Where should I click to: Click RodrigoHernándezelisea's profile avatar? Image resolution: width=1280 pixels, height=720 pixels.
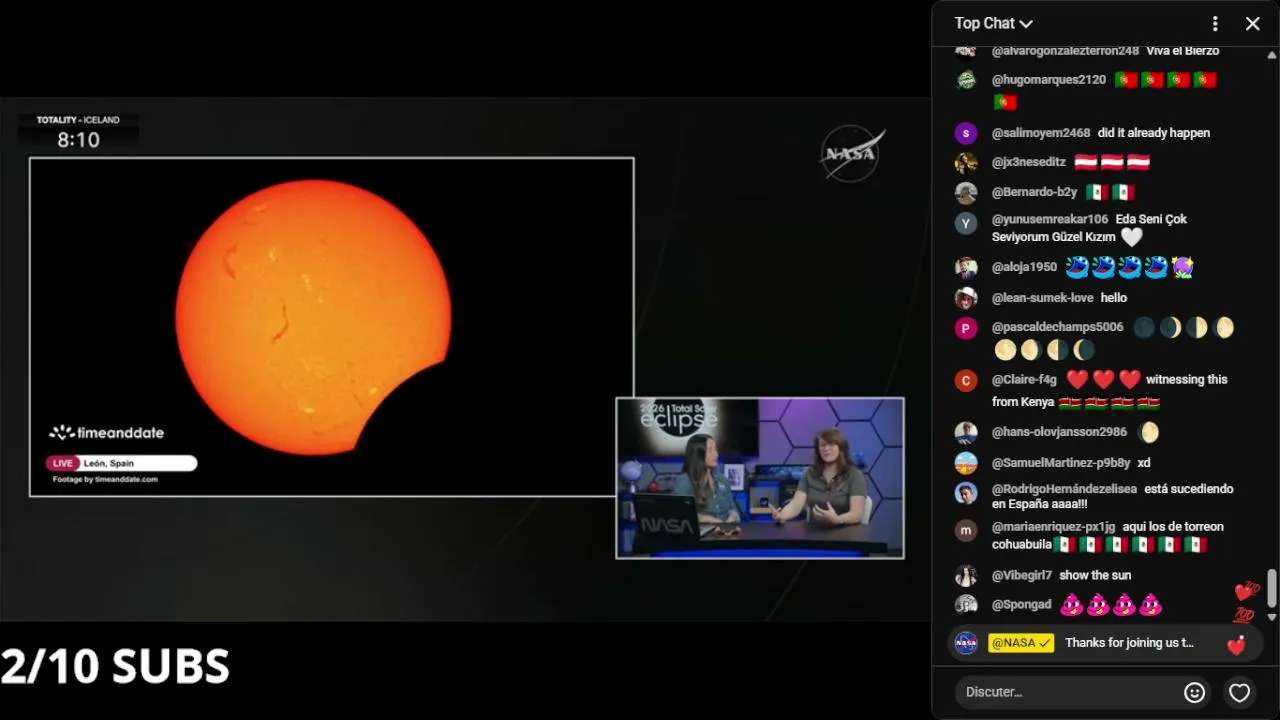point(966,493)
